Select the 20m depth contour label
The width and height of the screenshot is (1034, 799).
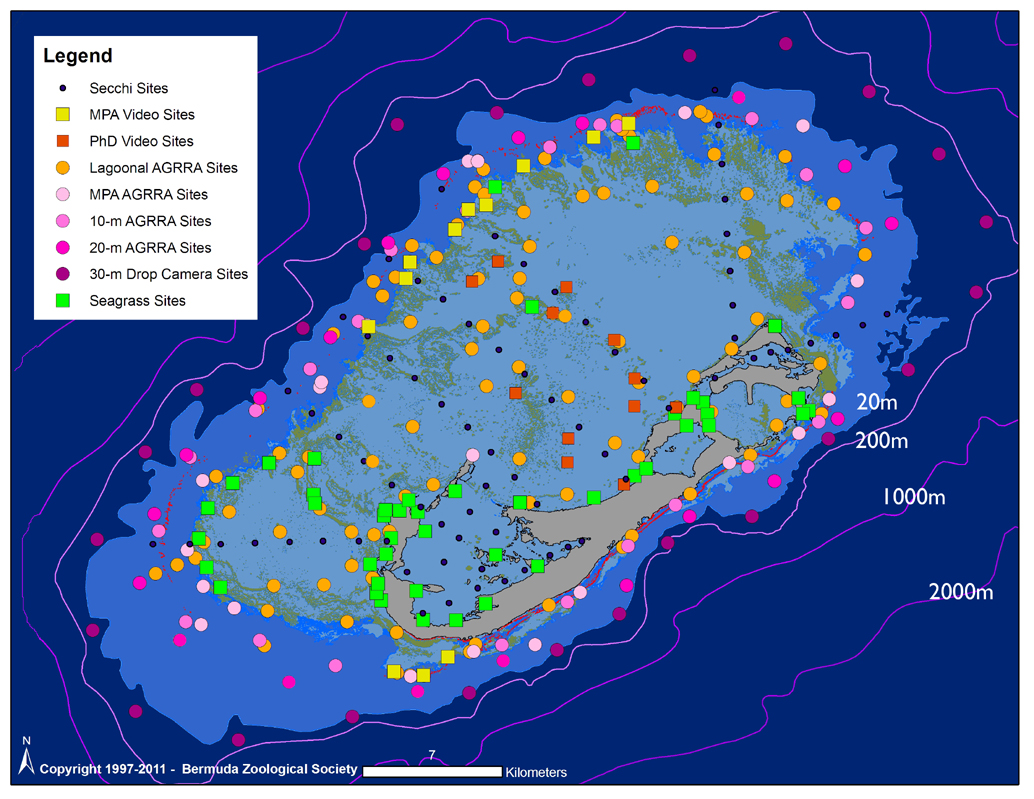click(x=878, y=402)
